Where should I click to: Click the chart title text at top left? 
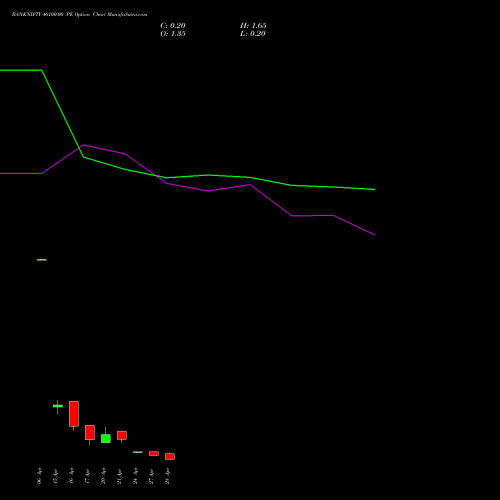point(79,15)
